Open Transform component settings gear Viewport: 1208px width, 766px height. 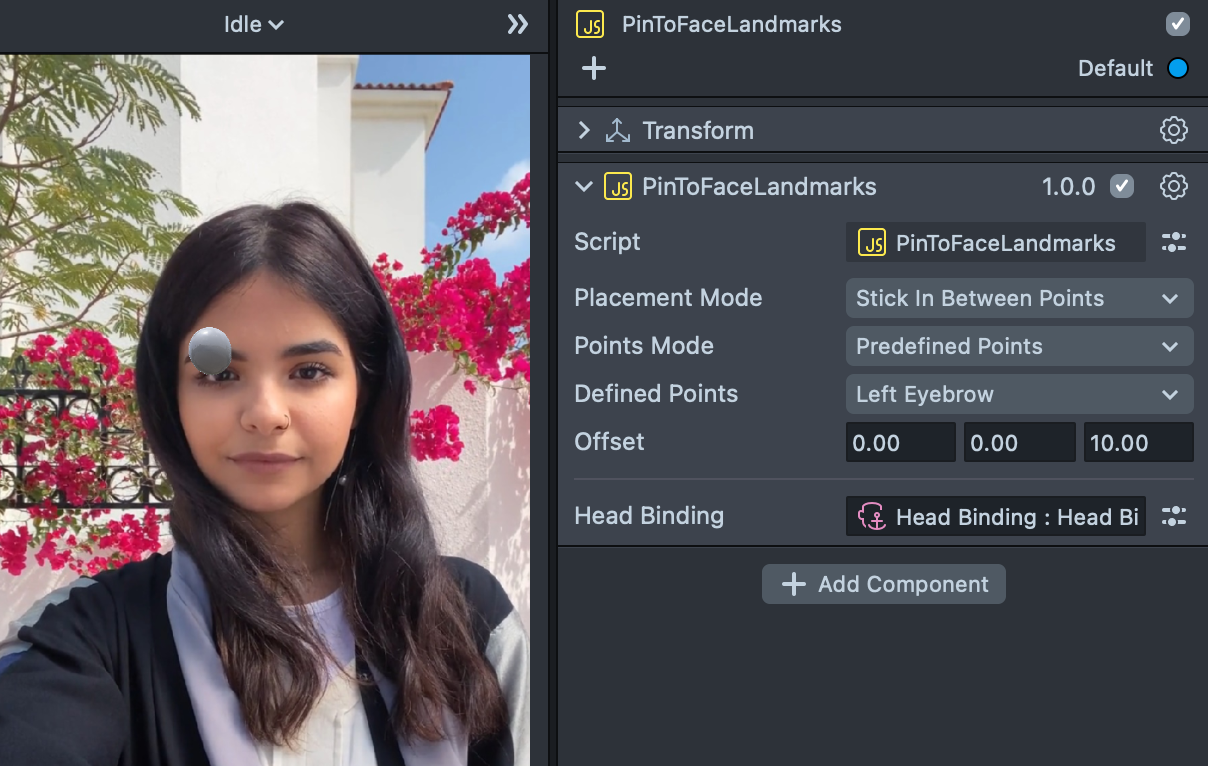click(x=1173, y=130)
